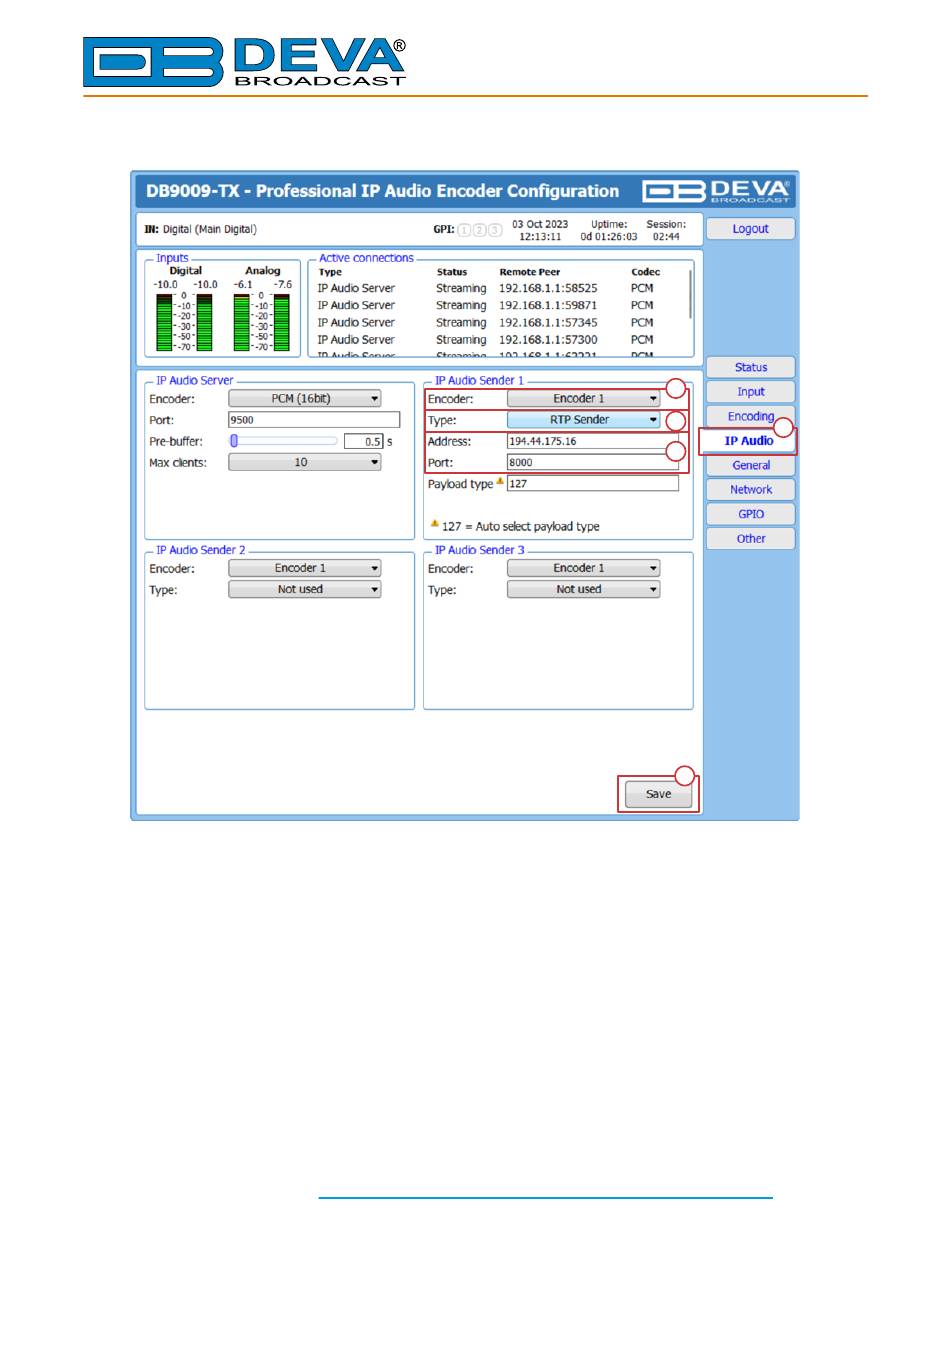The width and height of the screenshot is (950, 1353).
Task: Select the connection row with peer 192.168.1.1:57300
Action: tap(500, 339)
